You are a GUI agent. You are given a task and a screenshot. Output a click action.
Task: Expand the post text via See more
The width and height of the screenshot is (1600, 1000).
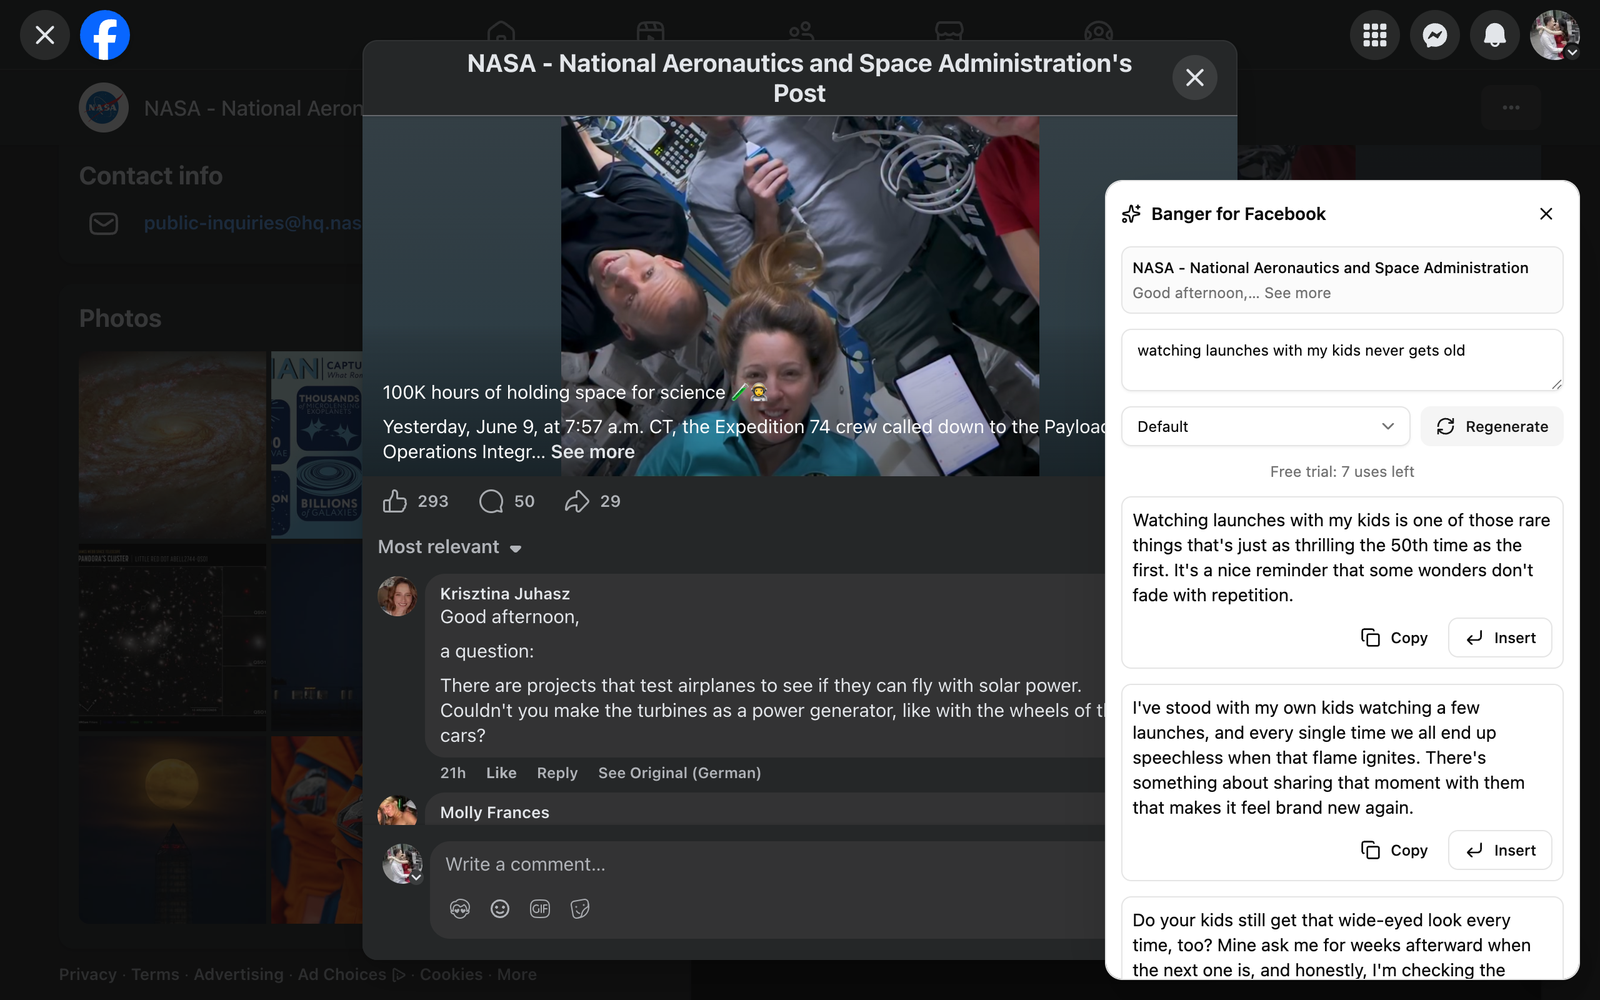point(593,451)
